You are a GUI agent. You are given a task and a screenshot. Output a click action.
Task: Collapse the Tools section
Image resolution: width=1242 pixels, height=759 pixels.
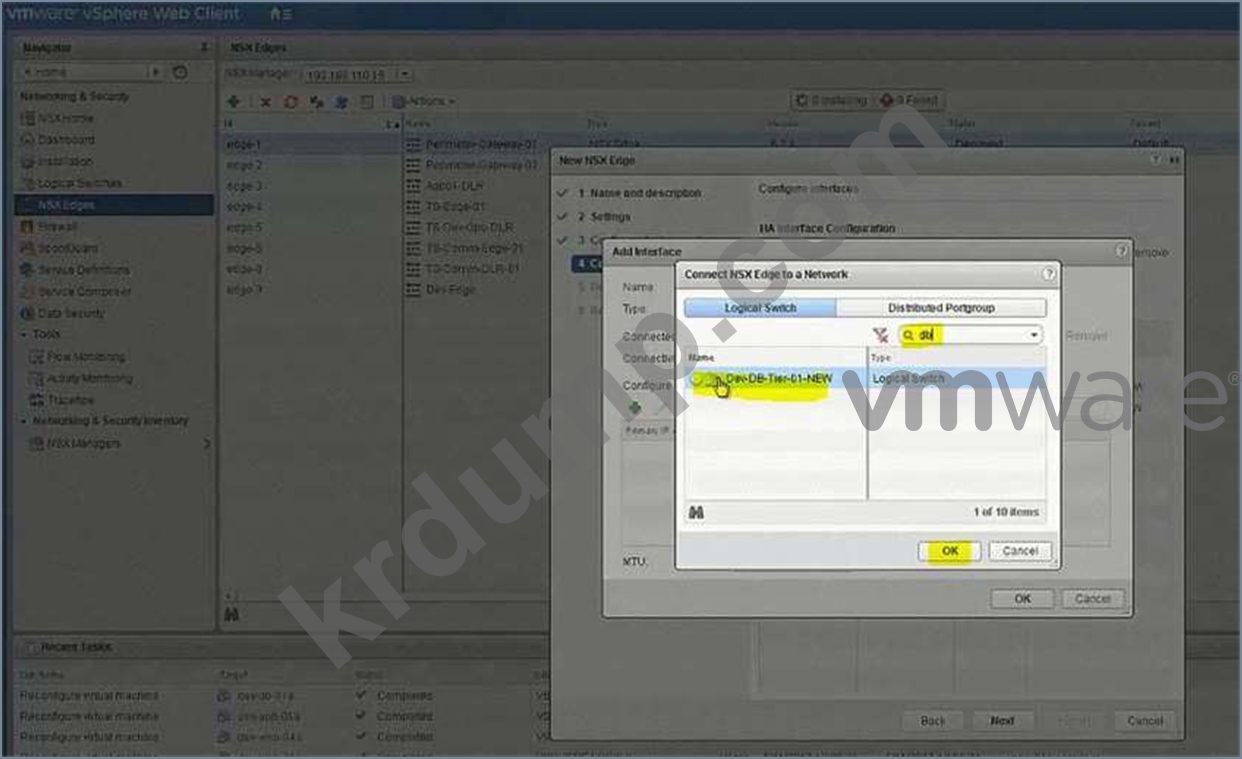pyautogui.click(x=24, y=335)
